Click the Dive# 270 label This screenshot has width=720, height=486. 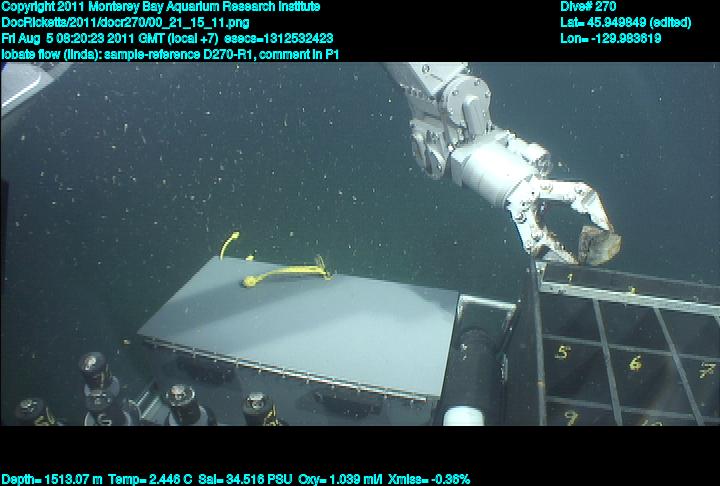(x=589, y=6)
